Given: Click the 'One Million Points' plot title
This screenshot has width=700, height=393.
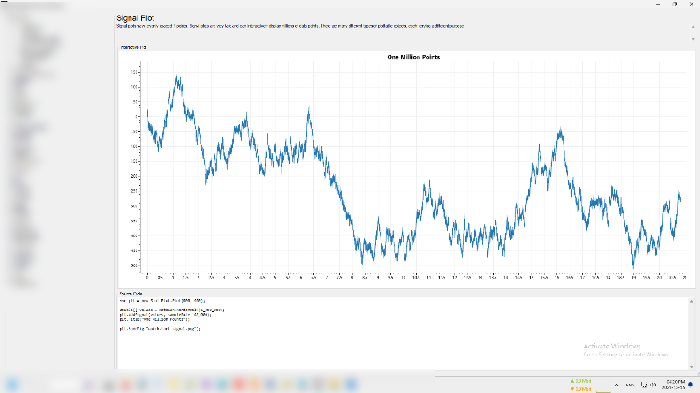Looking at the screenshot, I should click(x=413, y=57).
